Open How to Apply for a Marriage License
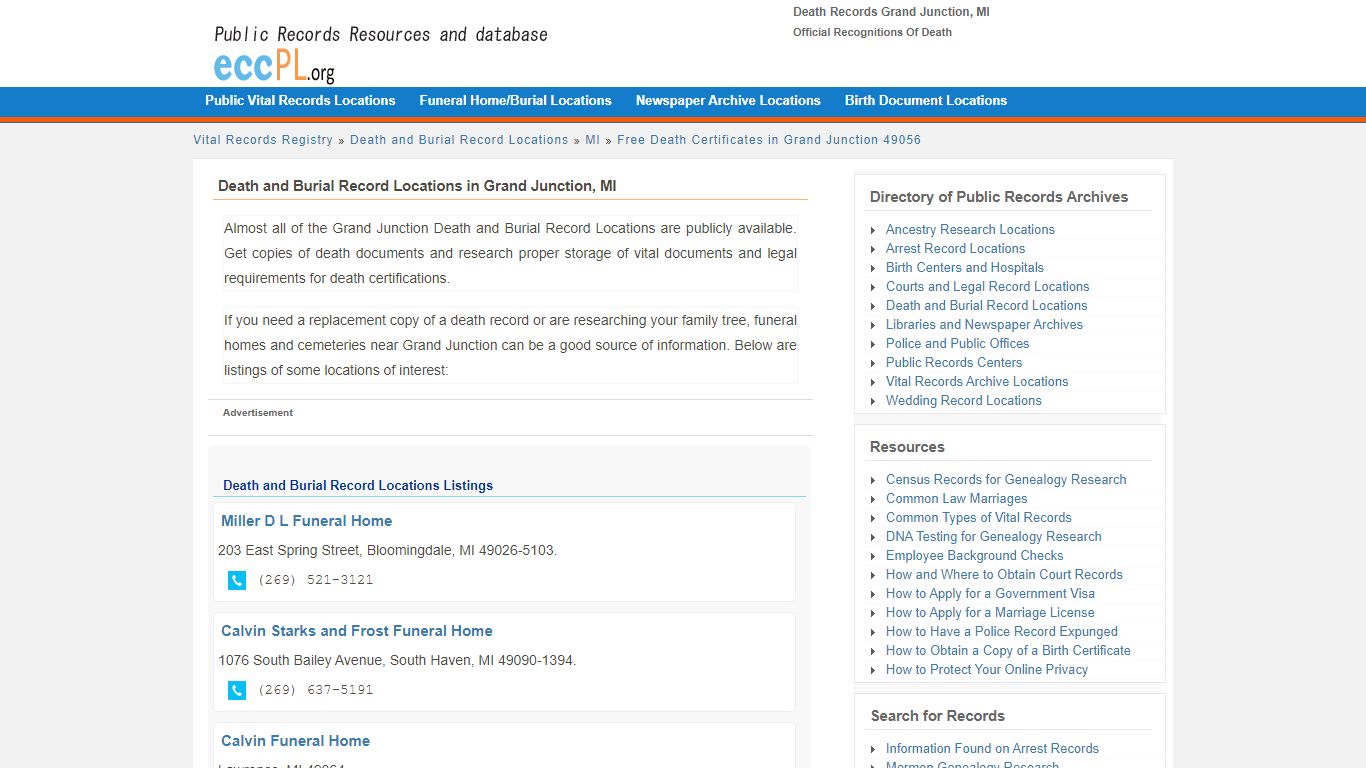 (990, 612)
